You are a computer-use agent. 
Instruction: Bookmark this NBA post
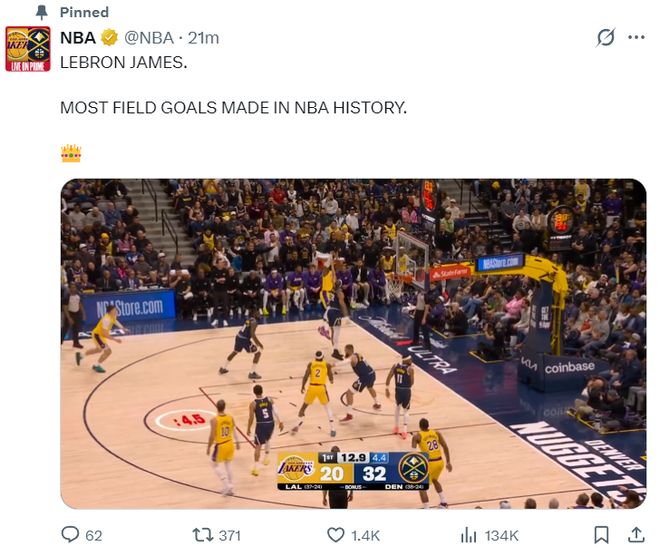coord(601,535)
